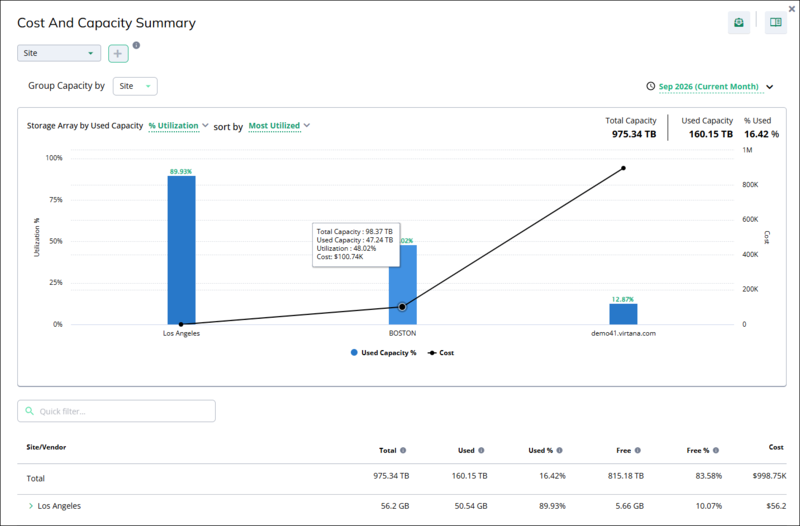Click the 89.93% label above Los Angeles bar
This screenshot has height=526, width=800.
[181, 171]
